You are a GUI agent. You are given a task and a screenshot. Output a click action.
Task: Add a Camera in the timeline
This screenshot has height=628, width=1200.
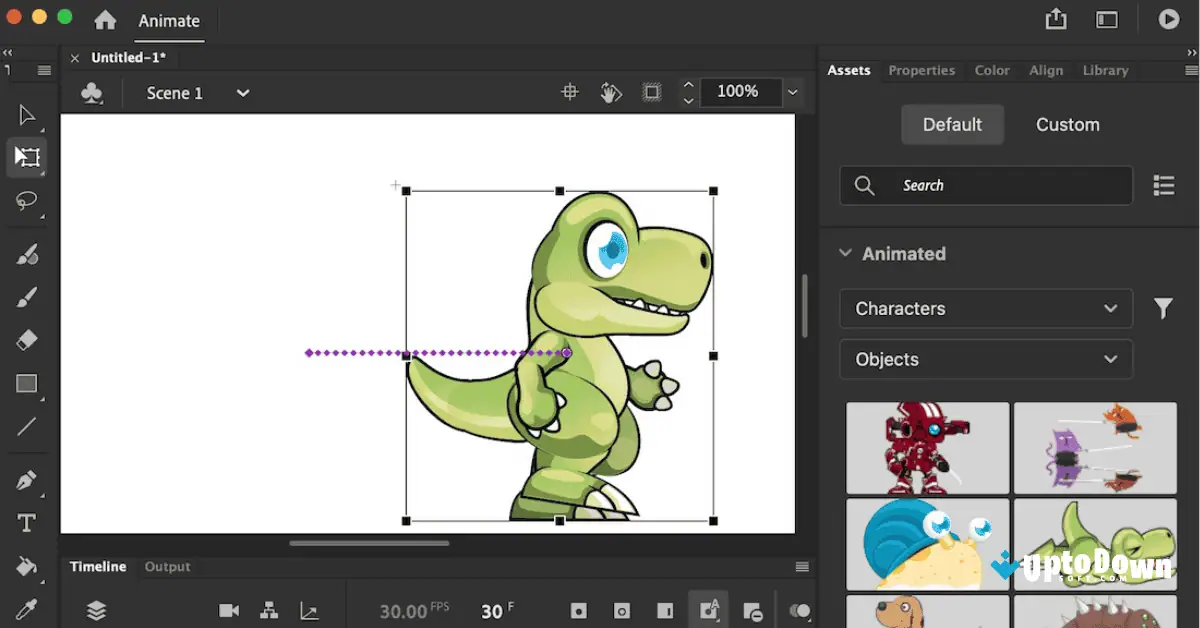click(229, 611)
